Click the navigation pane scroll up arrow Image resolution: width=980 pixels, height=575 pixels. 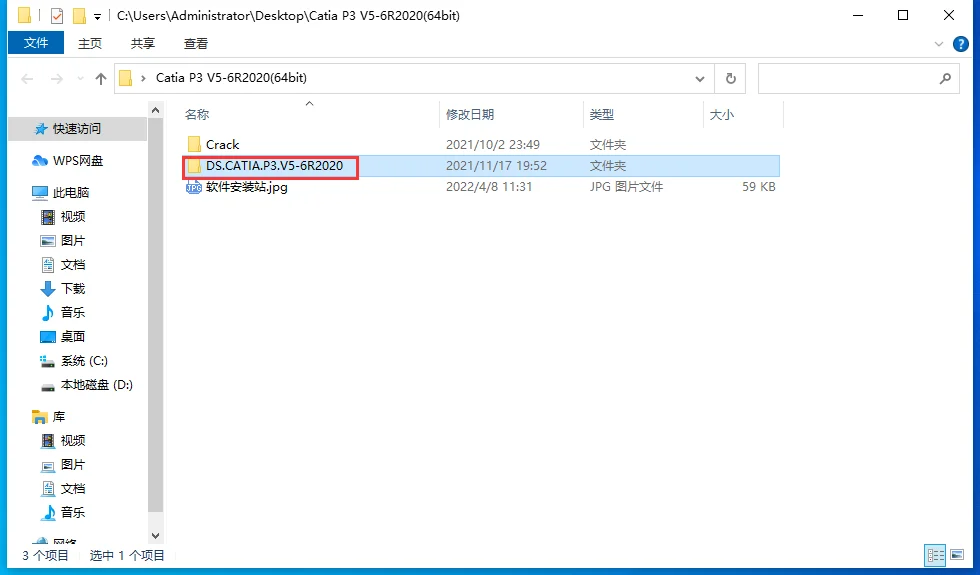click(156, 111)
